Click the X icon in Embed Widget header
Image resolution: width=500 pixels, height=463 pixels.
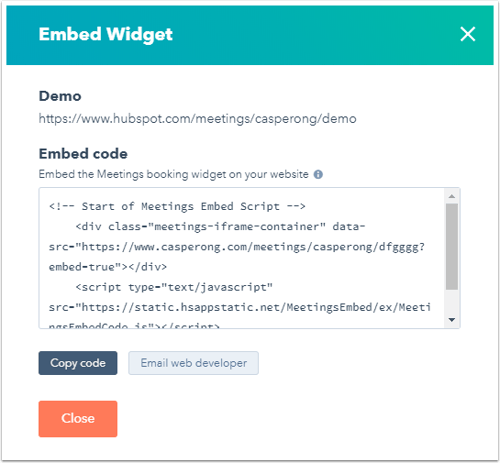click(467, 34)
